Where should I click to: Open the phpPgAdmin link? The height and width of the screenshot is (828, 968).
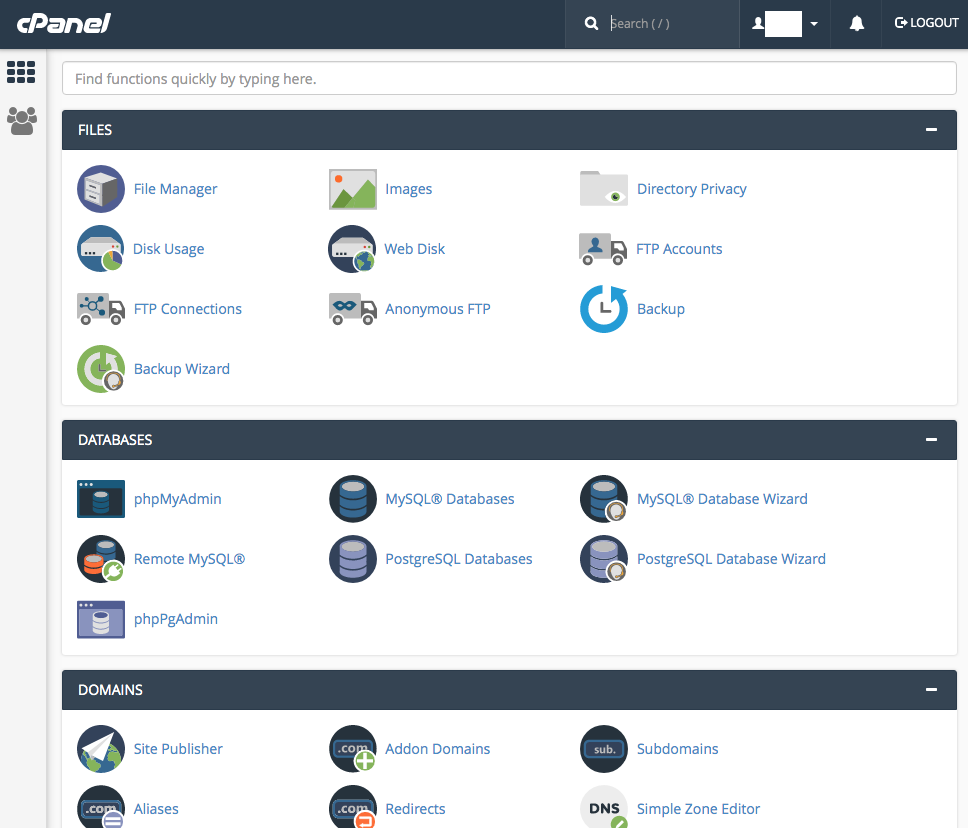(x=176, y=619)
